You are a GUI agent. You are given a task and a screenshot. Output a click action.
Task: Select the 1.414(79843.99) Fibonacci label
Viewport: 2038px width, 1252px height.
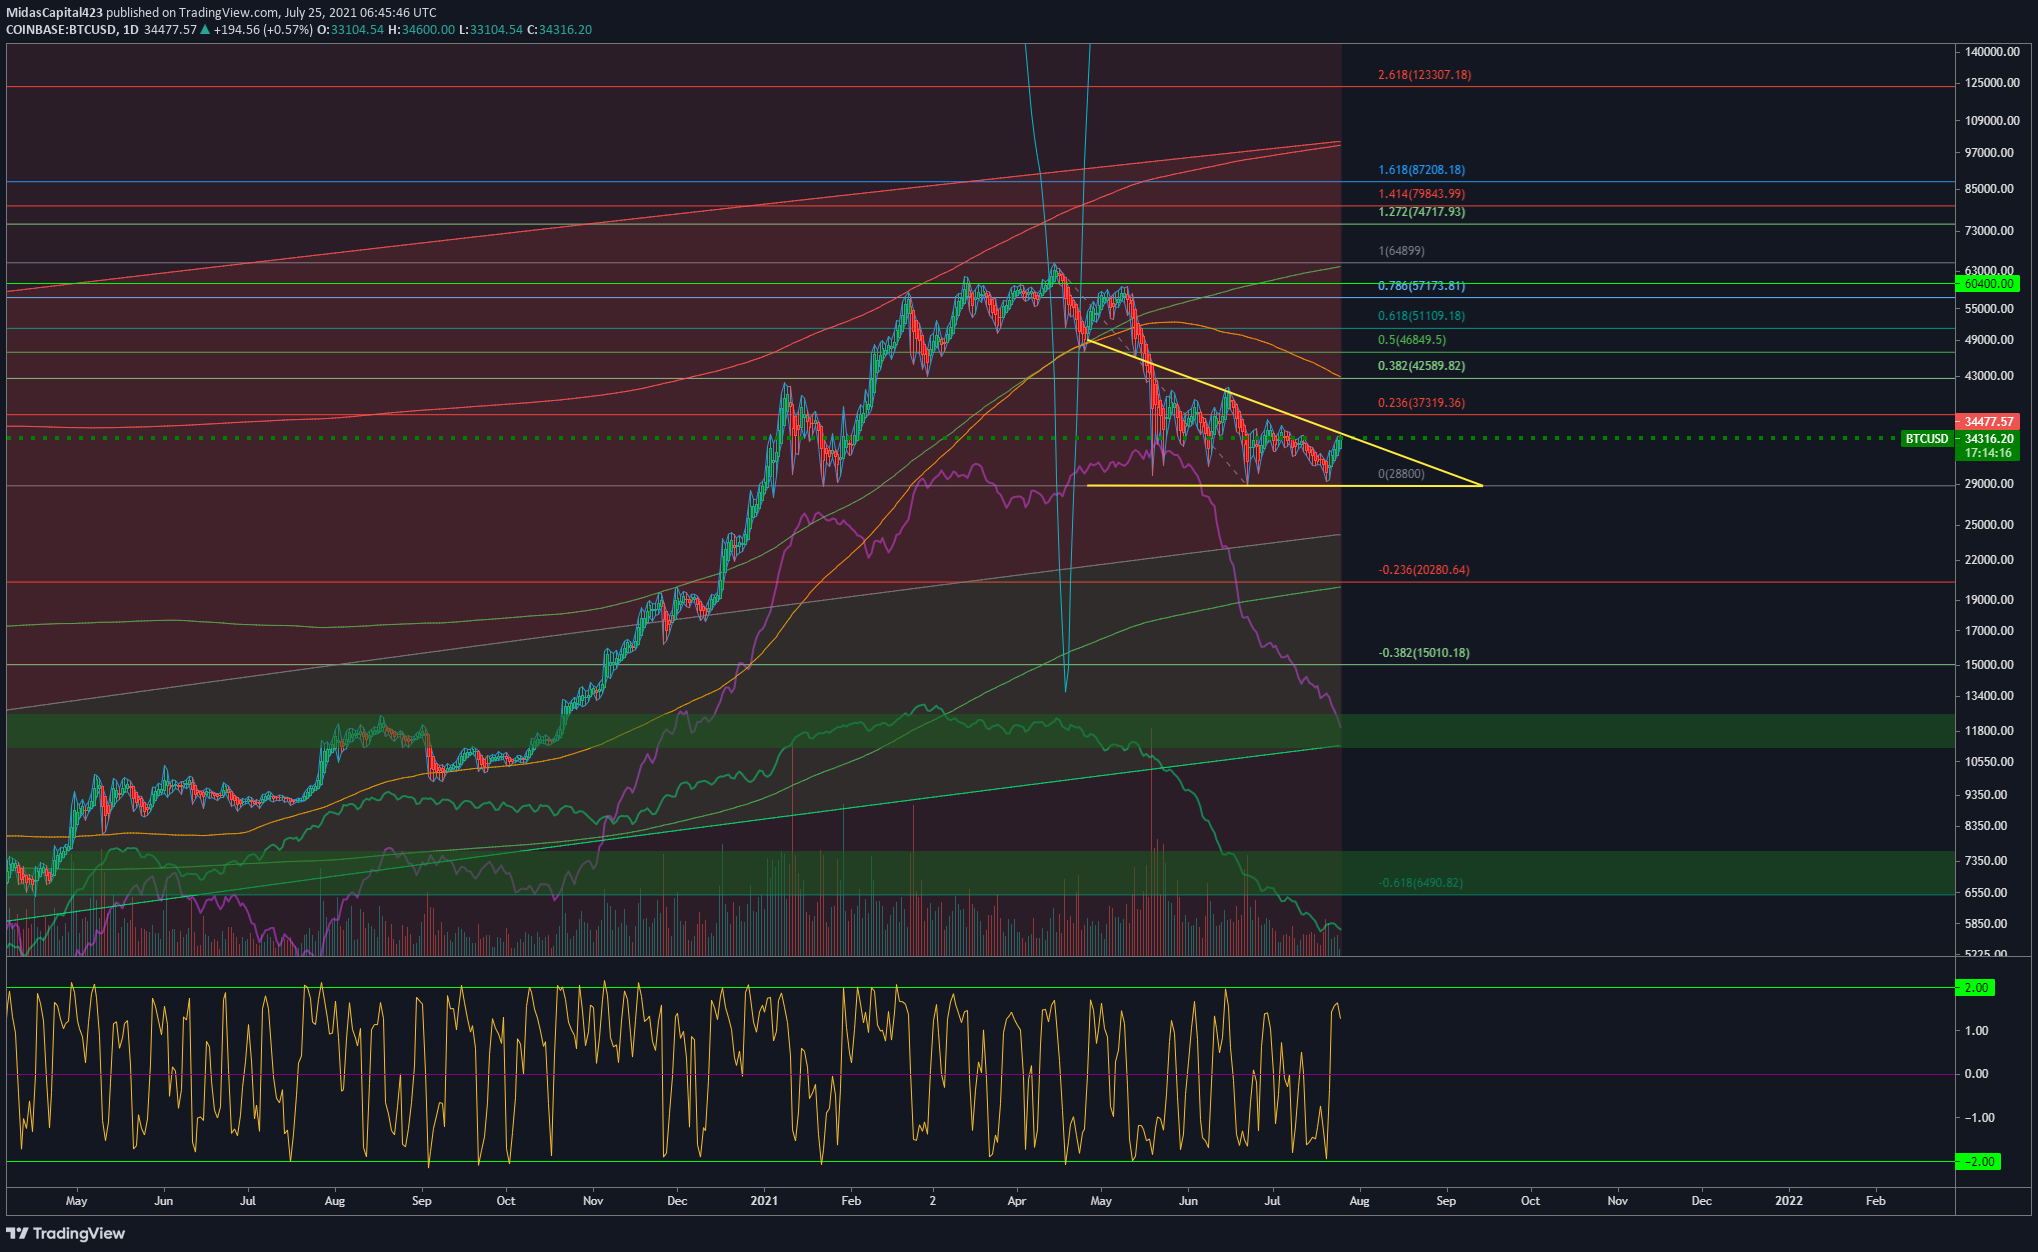(1421, 194)
